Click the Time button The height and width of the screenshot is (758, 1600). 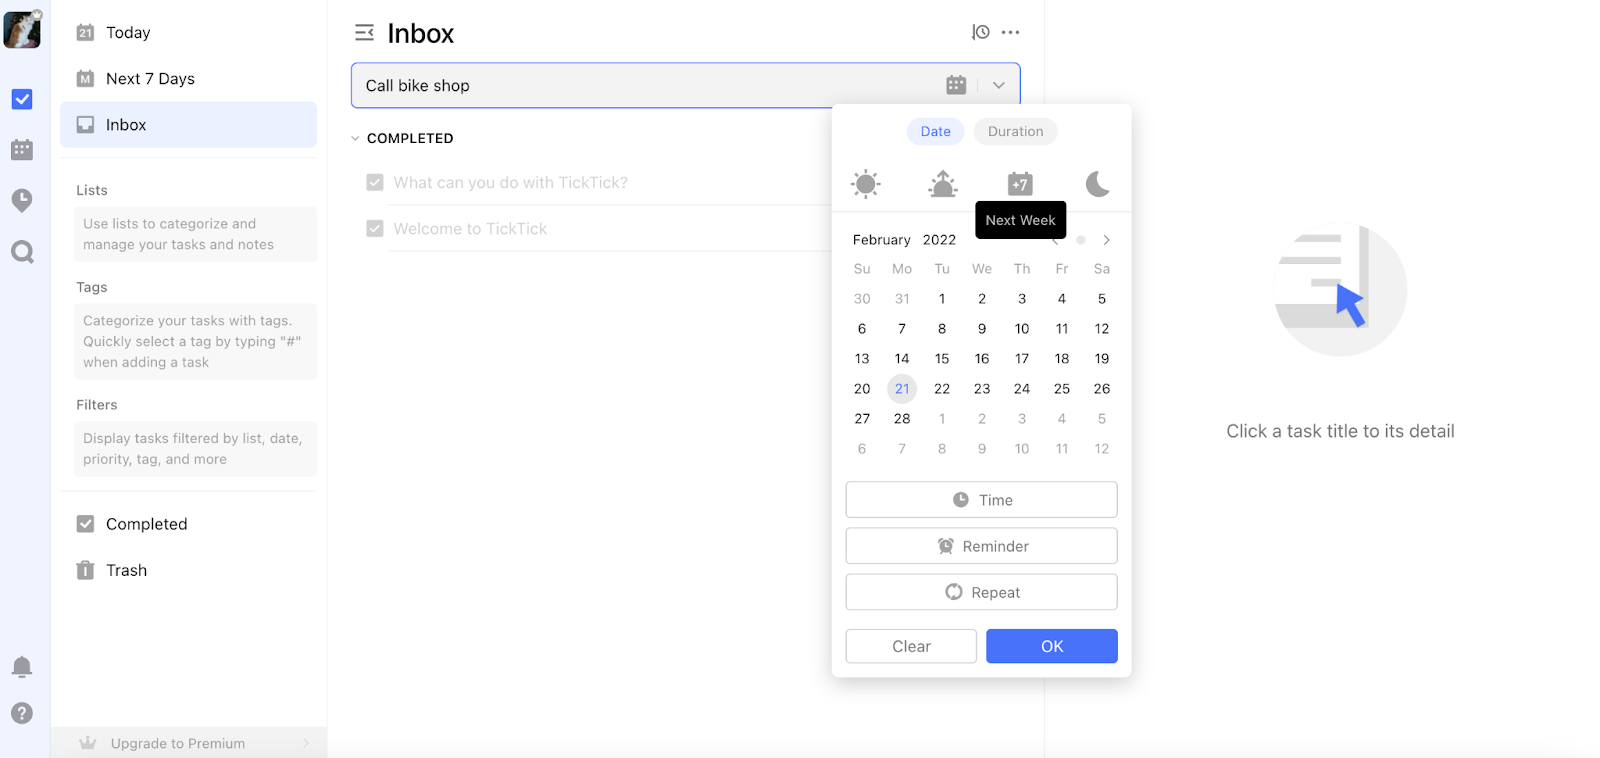pyautogui.click(x=981, y=500)
